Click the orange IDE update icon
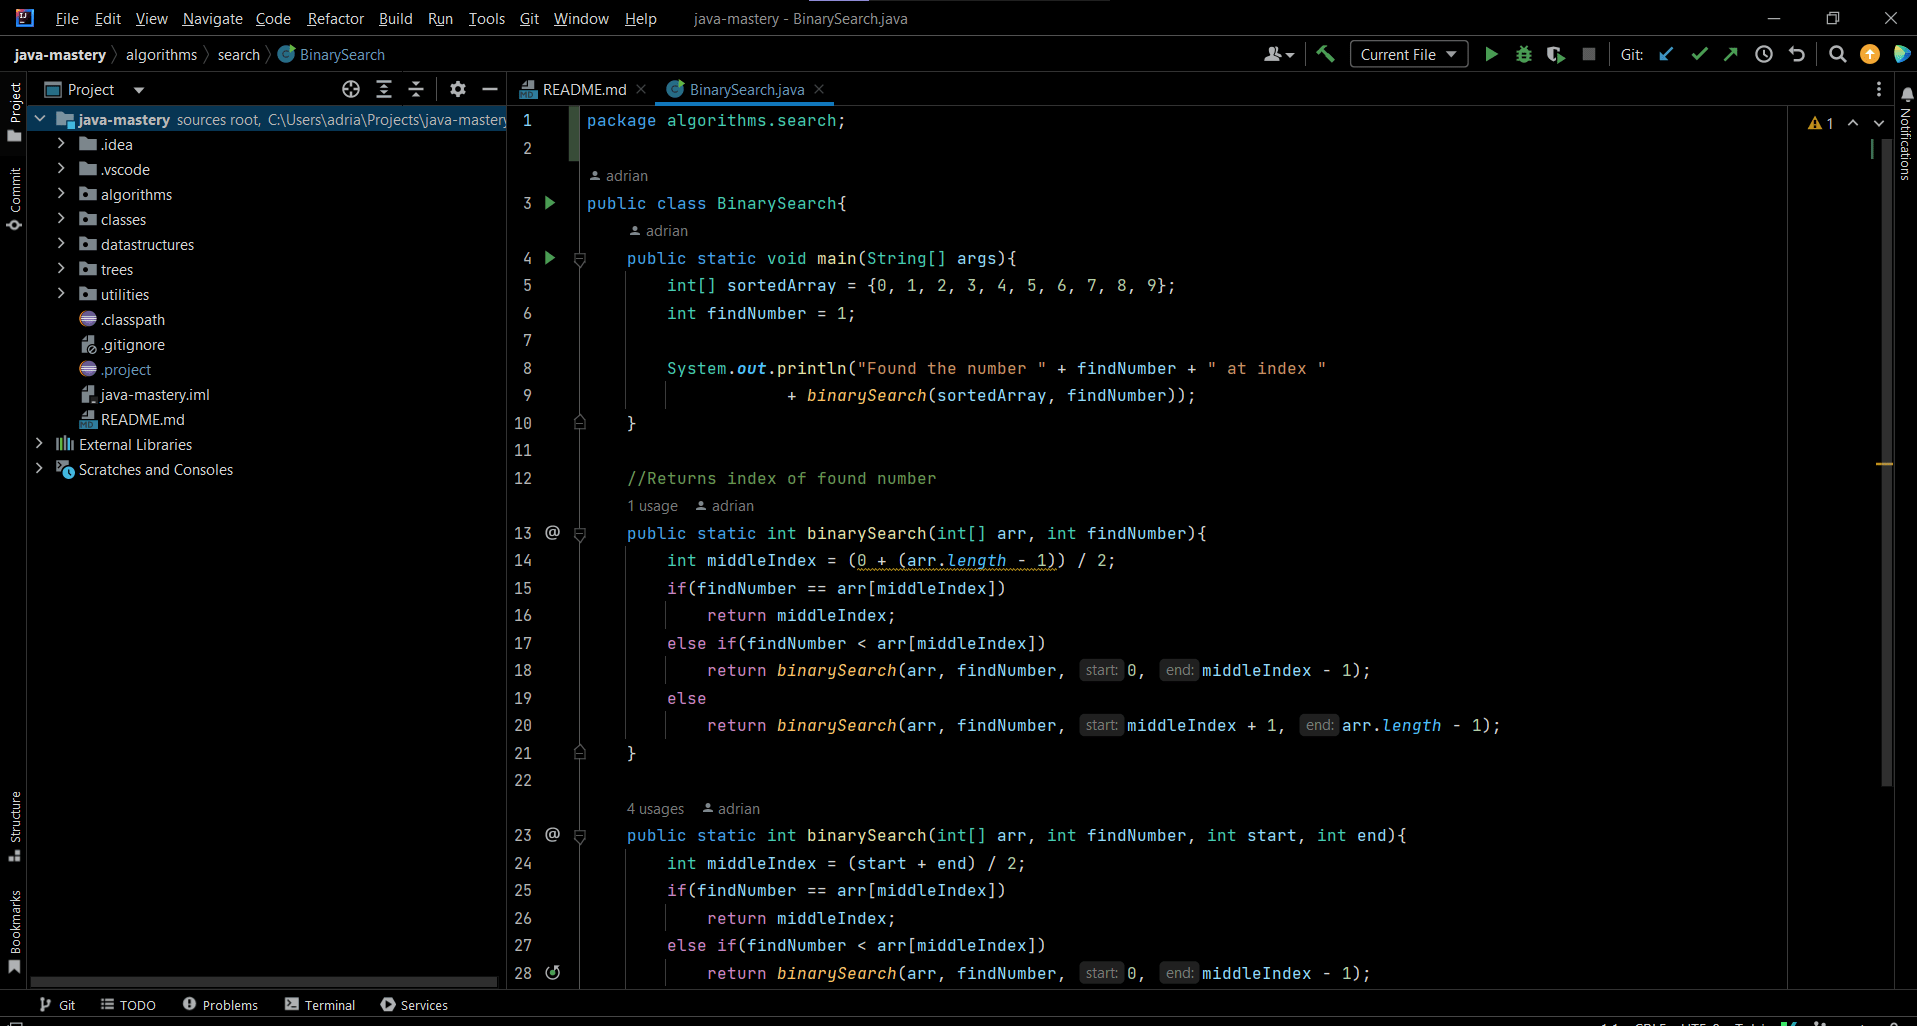Screen dimensions: 1917x1026 point(1870,54)
